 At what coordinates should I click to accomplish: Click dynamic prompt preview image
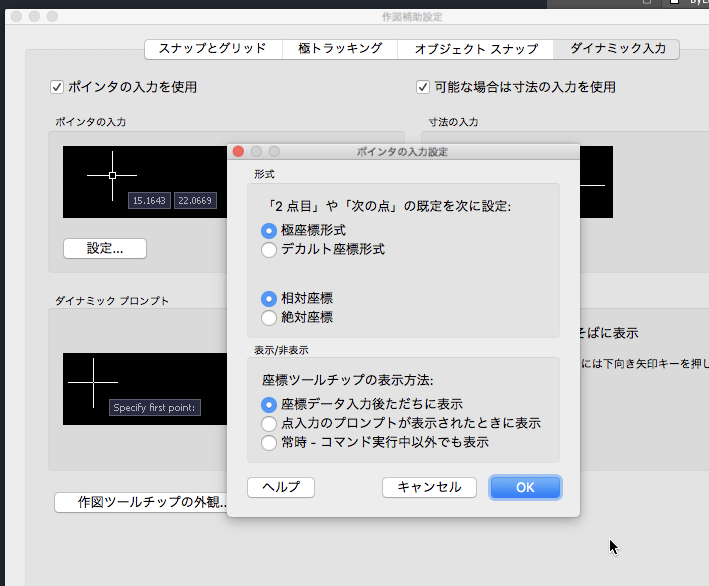point(145,389)
